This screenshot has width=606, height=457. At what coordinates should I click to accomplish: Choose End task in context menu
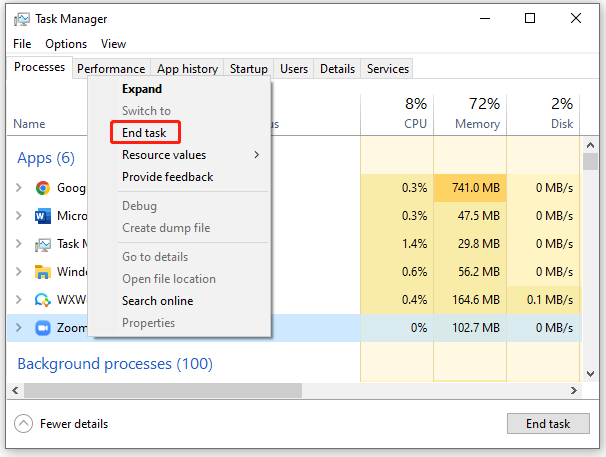point(144,133)
